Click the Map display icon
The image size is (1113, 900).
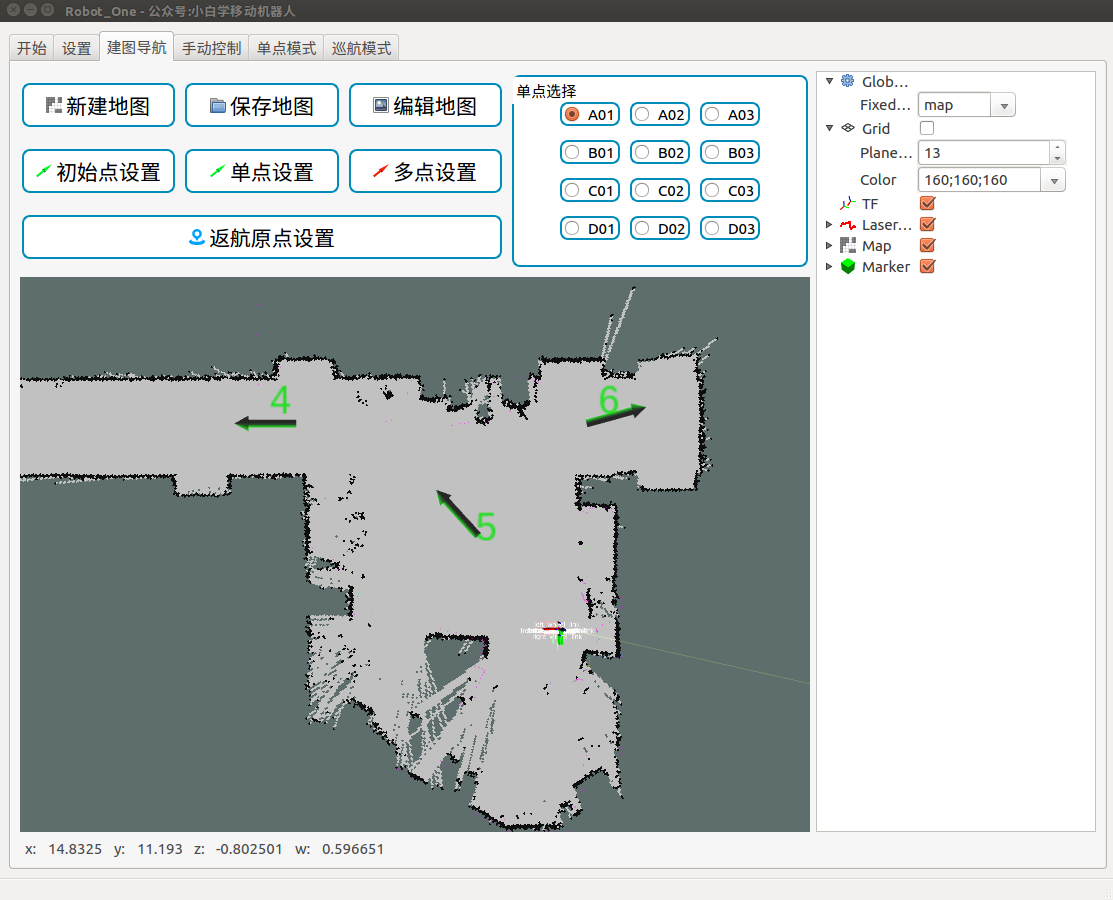click(848, 246)
